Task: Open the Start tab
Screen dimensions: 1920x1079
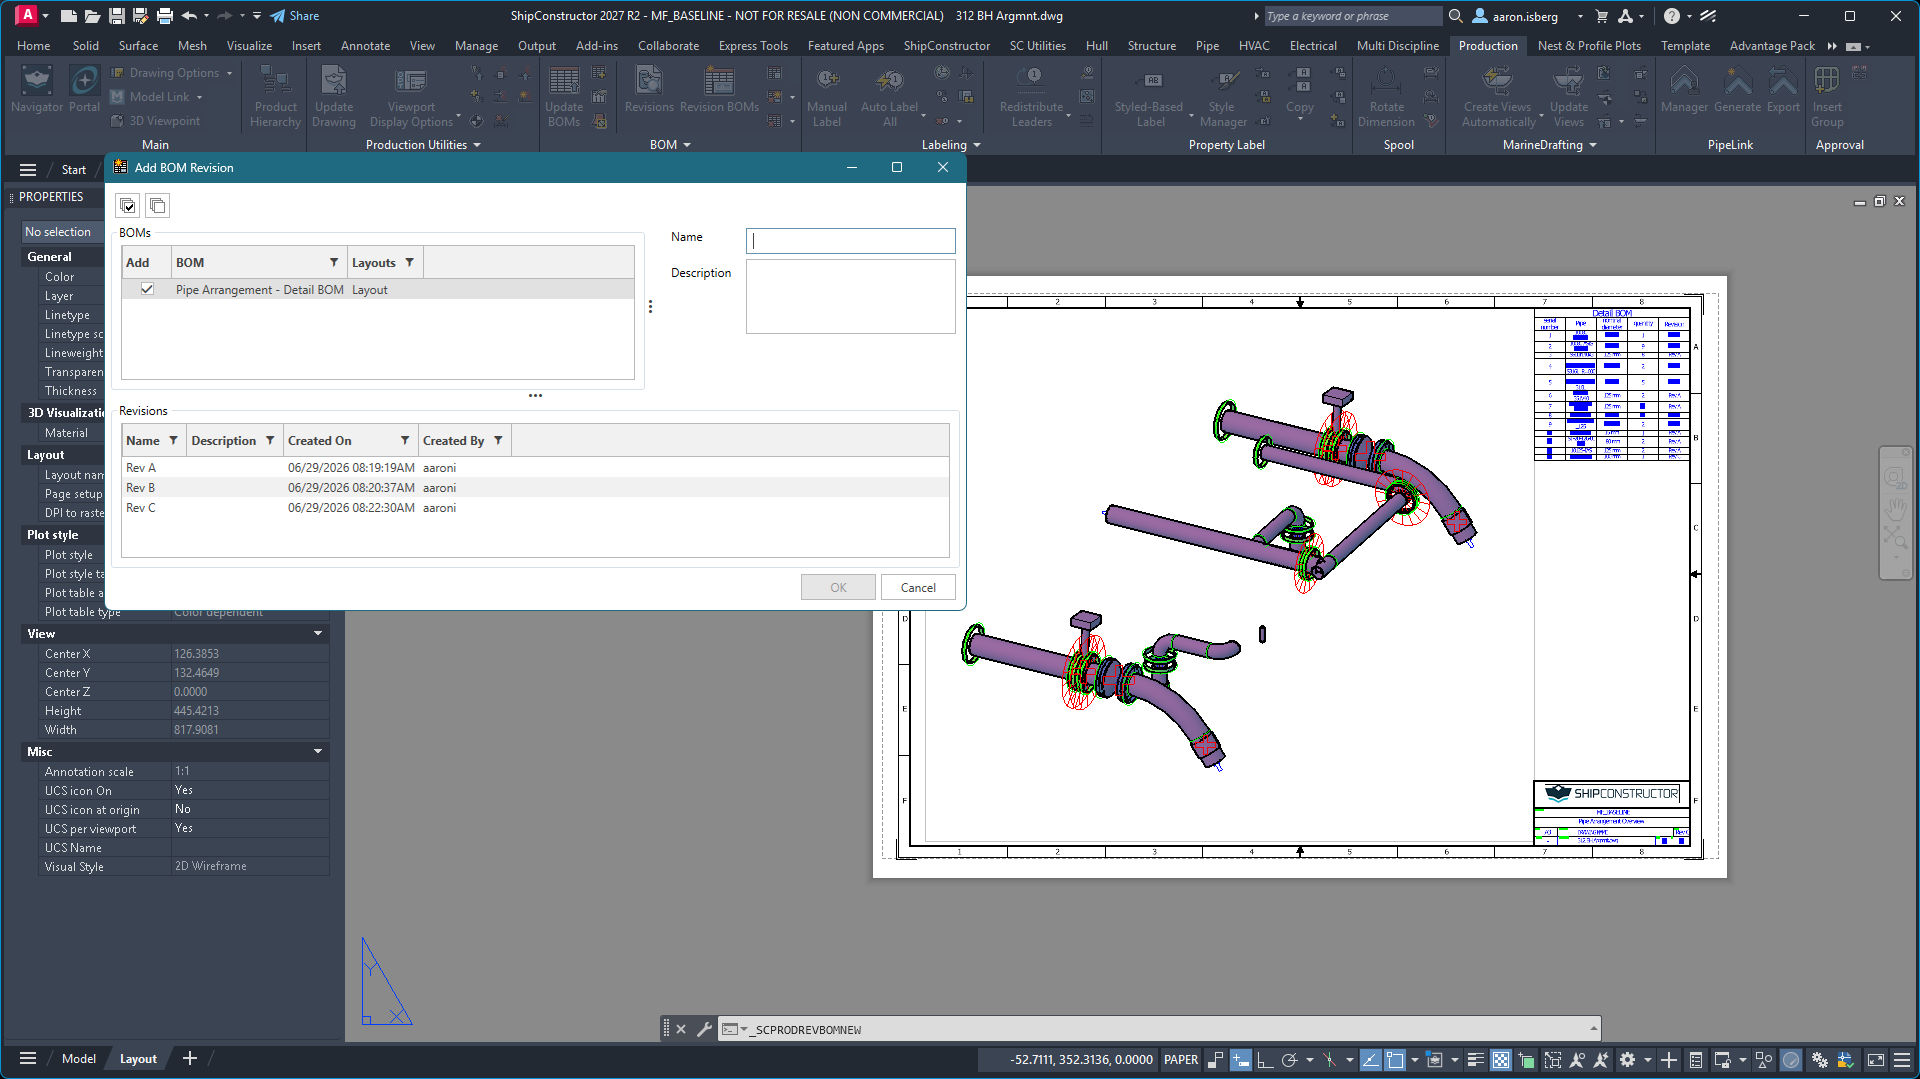Action: click(74, 169)
